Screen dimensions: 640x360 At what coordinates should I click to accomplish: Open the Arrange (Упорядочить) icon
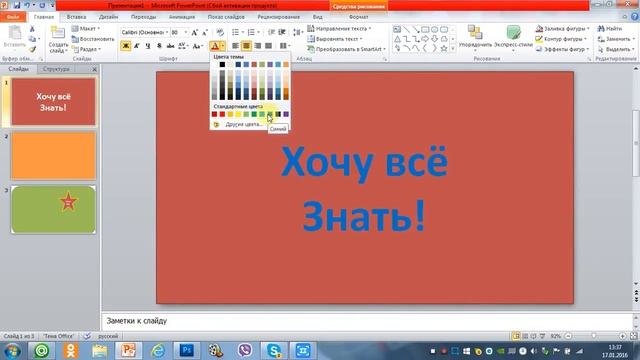(x=475, y=32)
